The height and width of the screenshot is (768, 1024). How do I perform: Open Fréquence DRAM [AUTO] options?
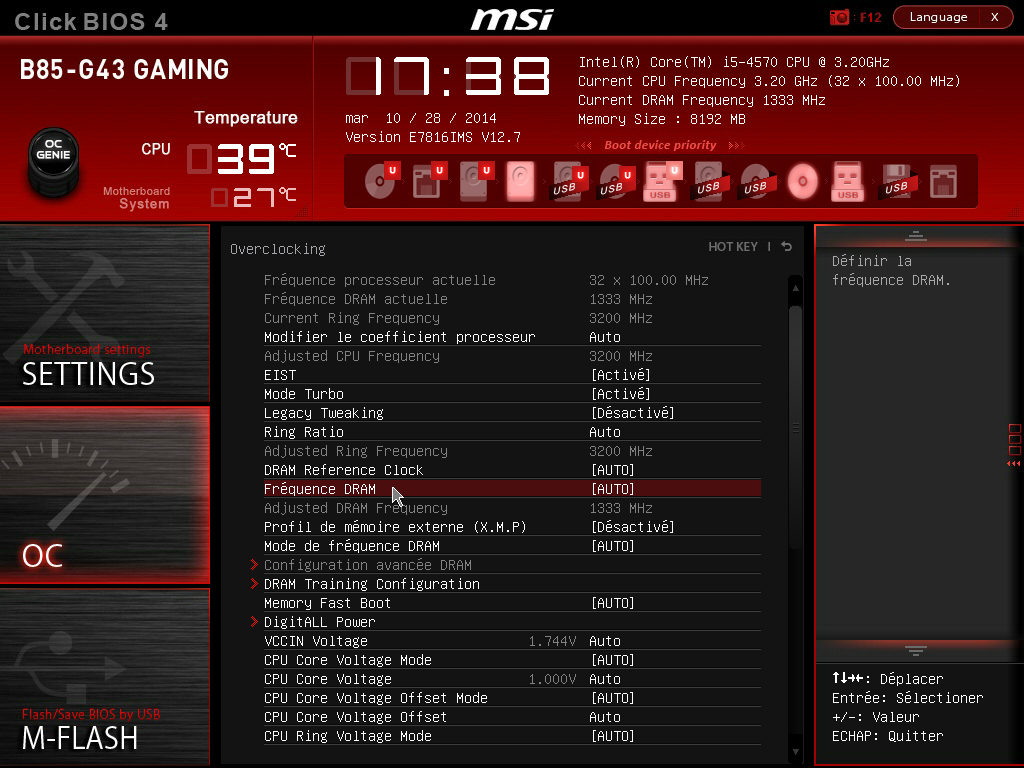(x=512, y=489)
